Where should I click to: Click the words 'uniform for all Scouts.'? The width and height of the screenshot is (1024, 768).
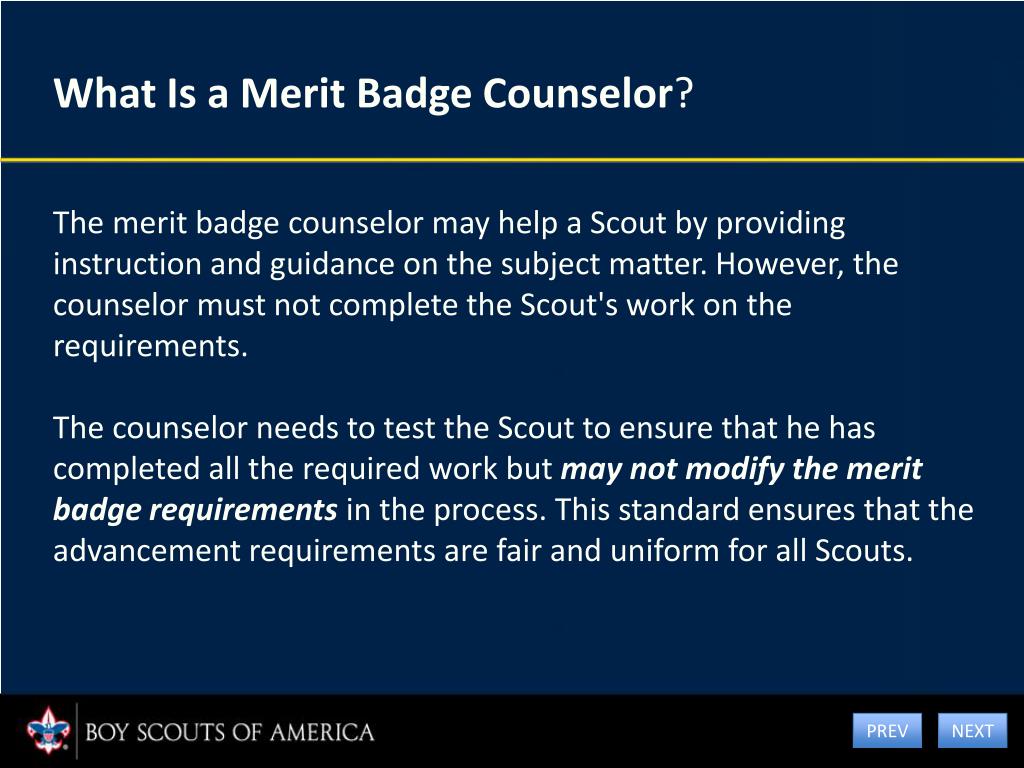761,551
